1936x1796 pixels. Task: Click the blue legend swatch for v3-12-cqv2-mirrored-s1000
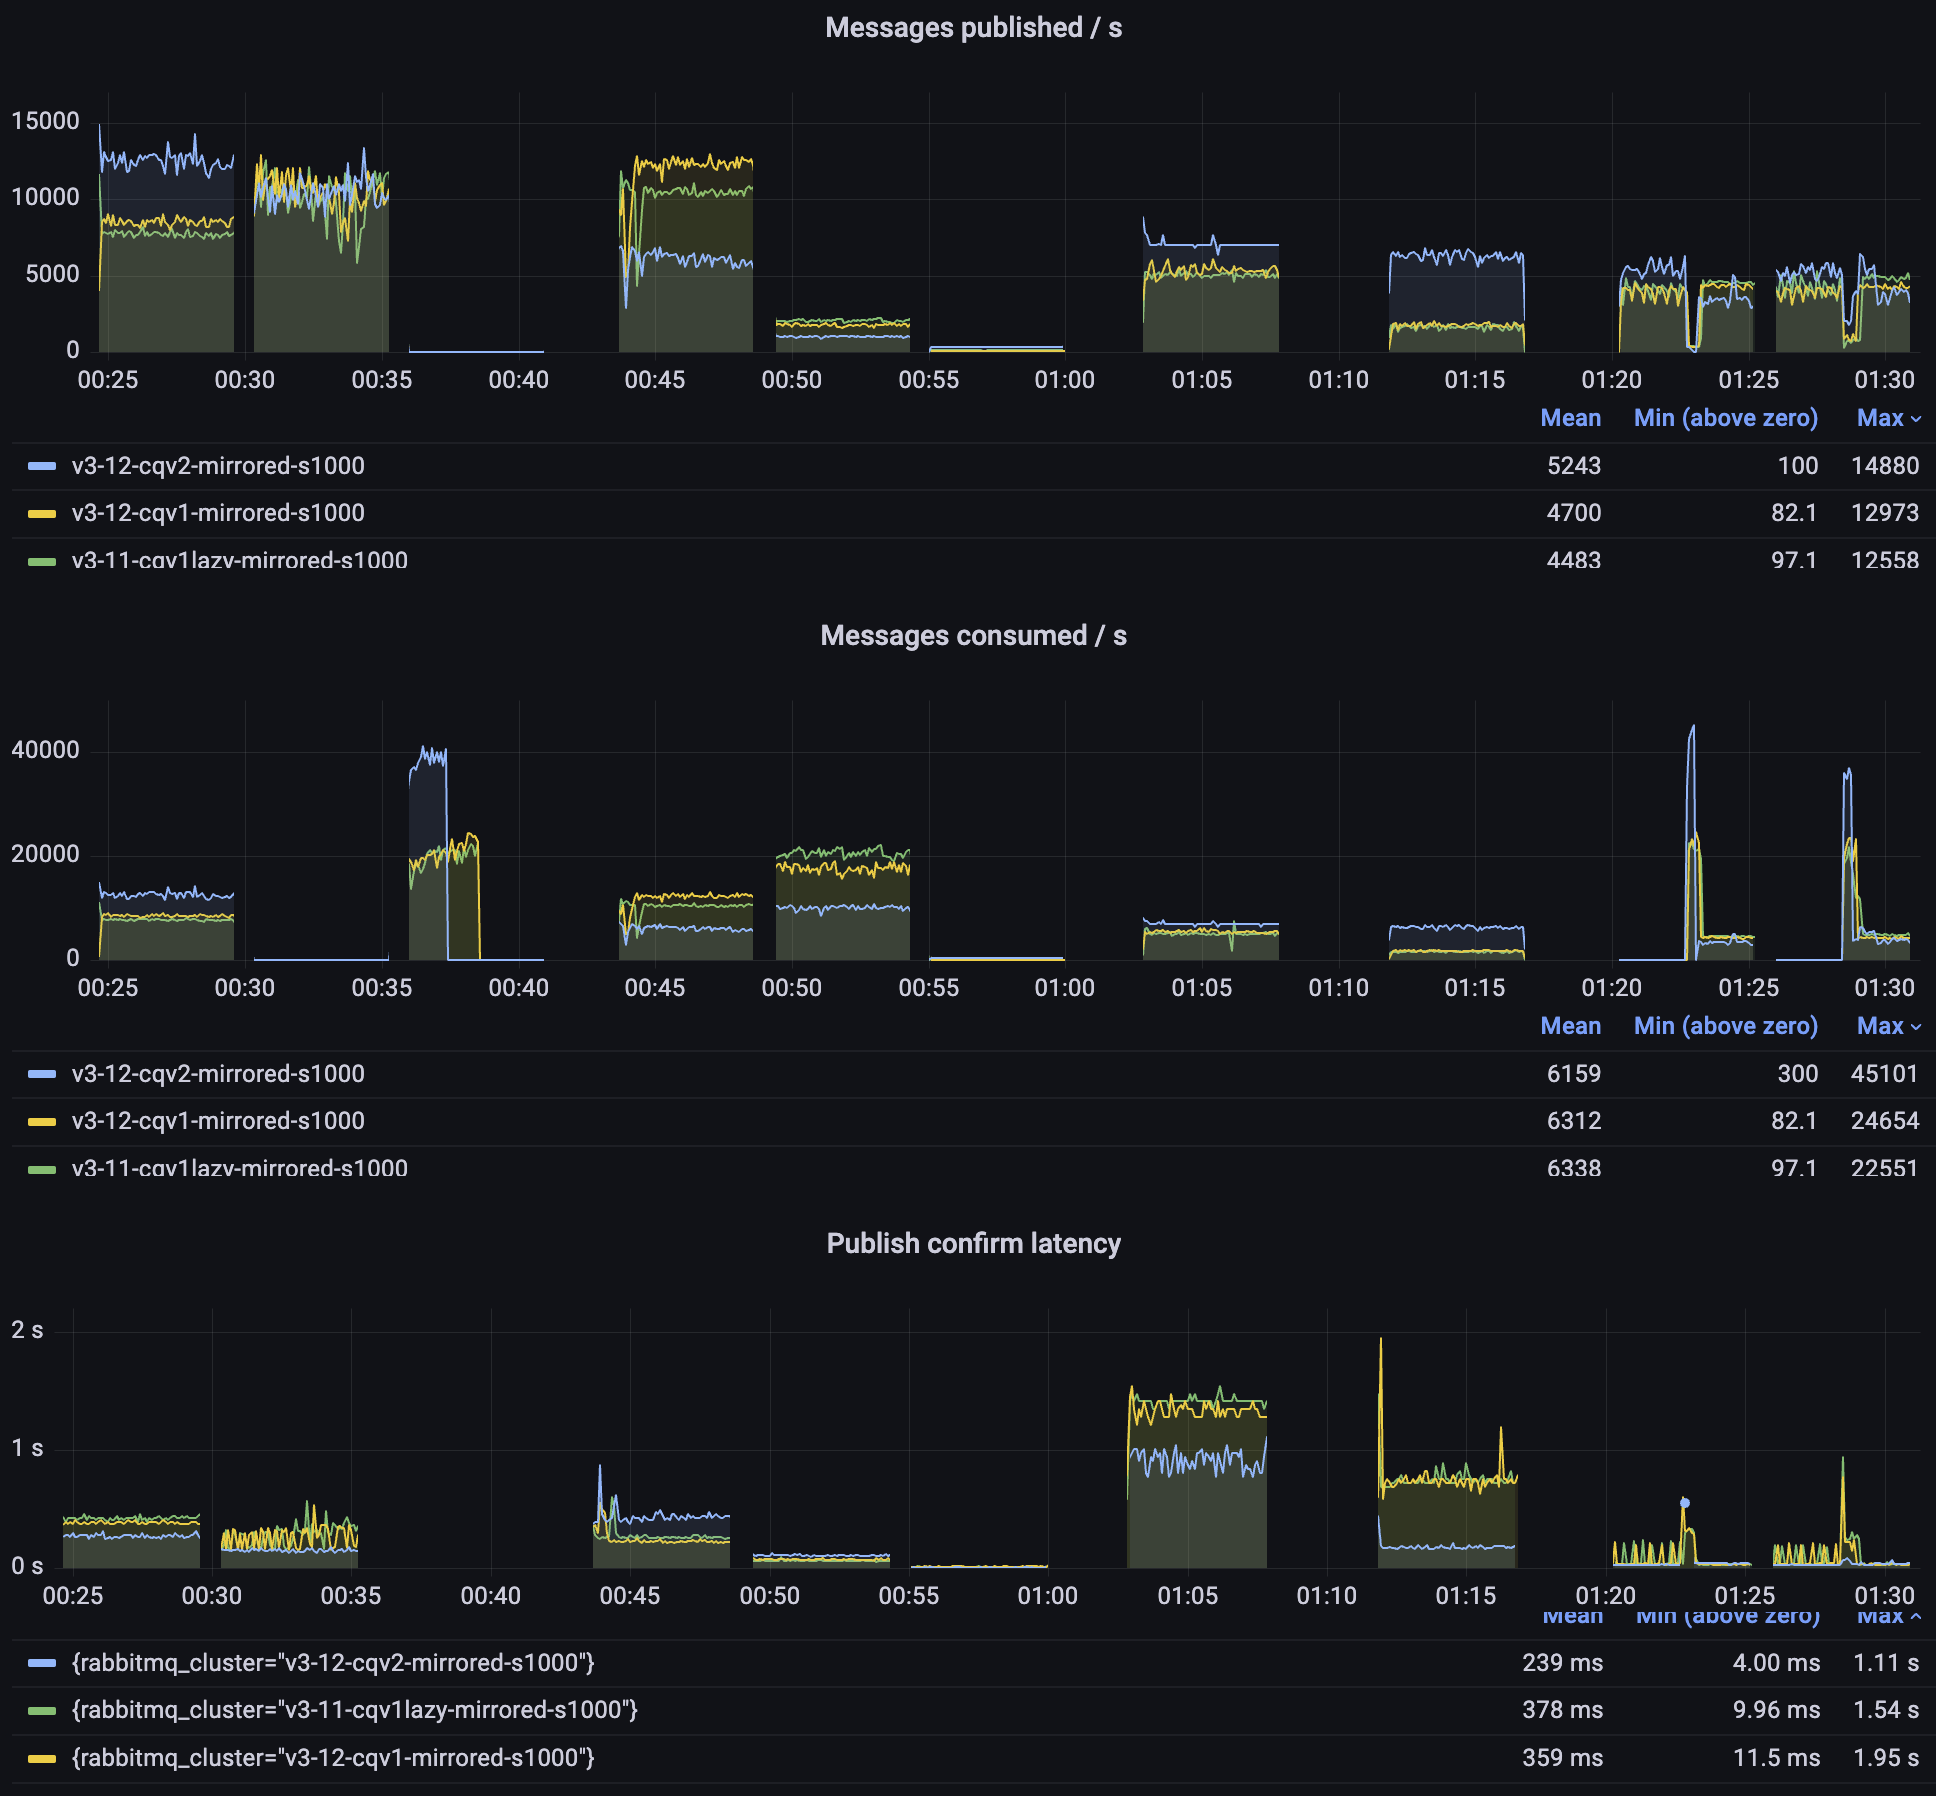pos(42,466)
